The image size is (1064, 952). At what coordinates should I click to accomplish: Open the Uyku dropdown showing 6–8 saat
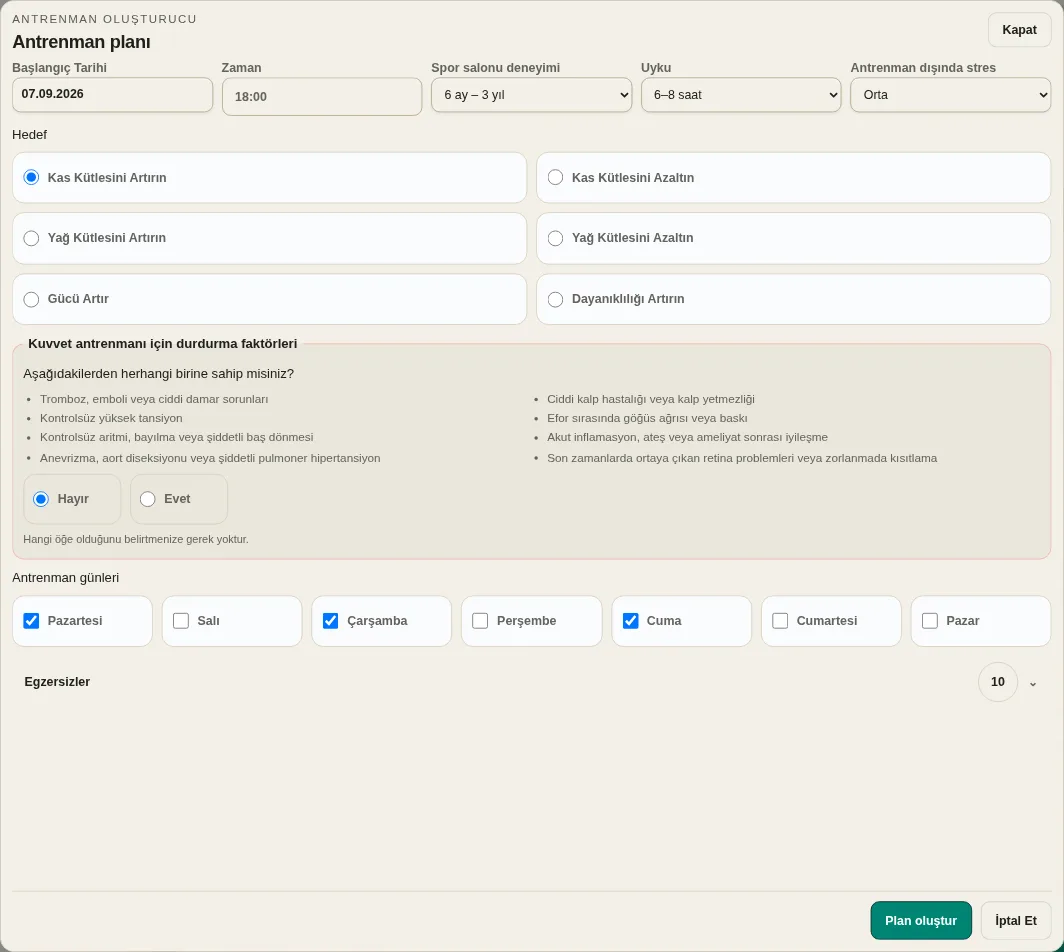pos(741,95)
